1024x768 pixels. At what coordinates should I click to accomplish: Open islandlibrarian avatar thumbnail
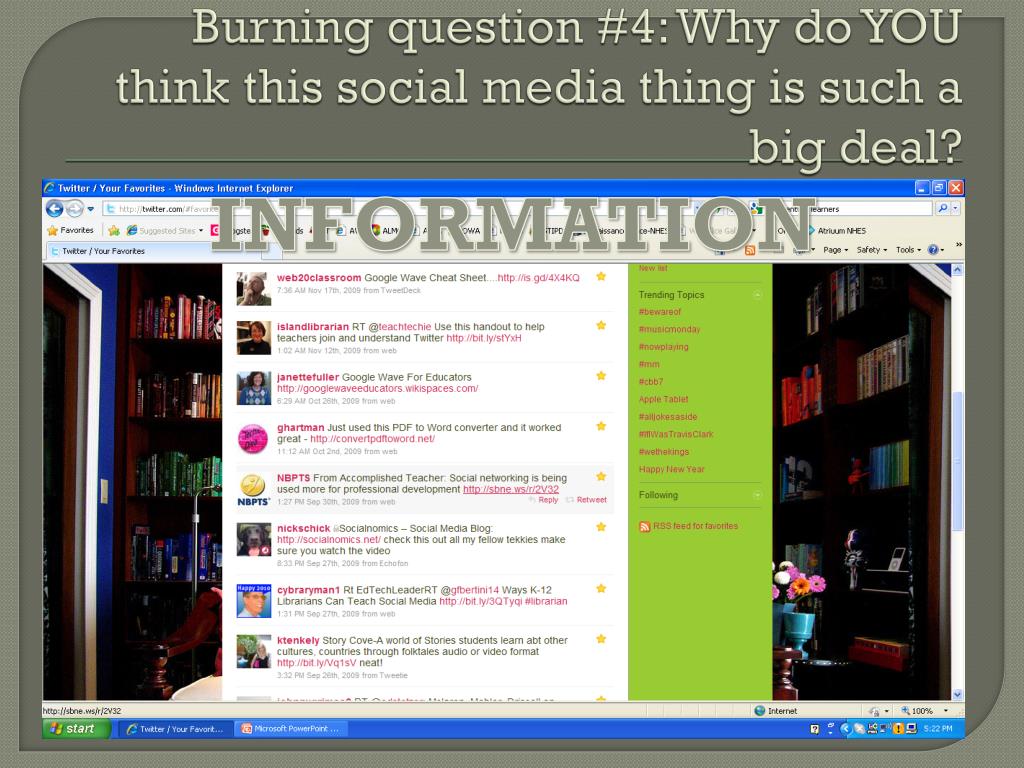click(x=253, y=338)
